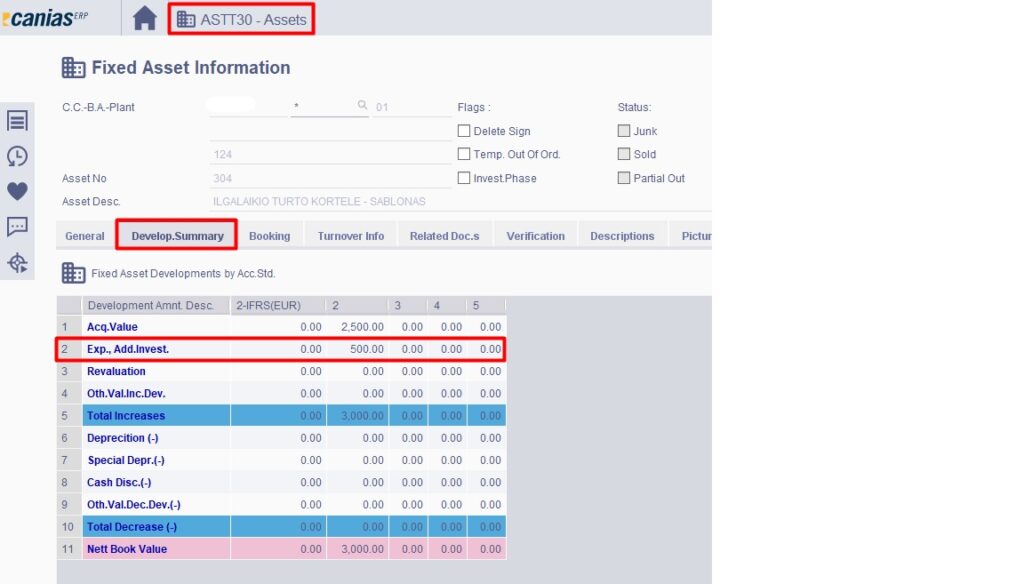Click the favorites heart icon
The width and height of the screenshot is (1024, 584).
17,191
